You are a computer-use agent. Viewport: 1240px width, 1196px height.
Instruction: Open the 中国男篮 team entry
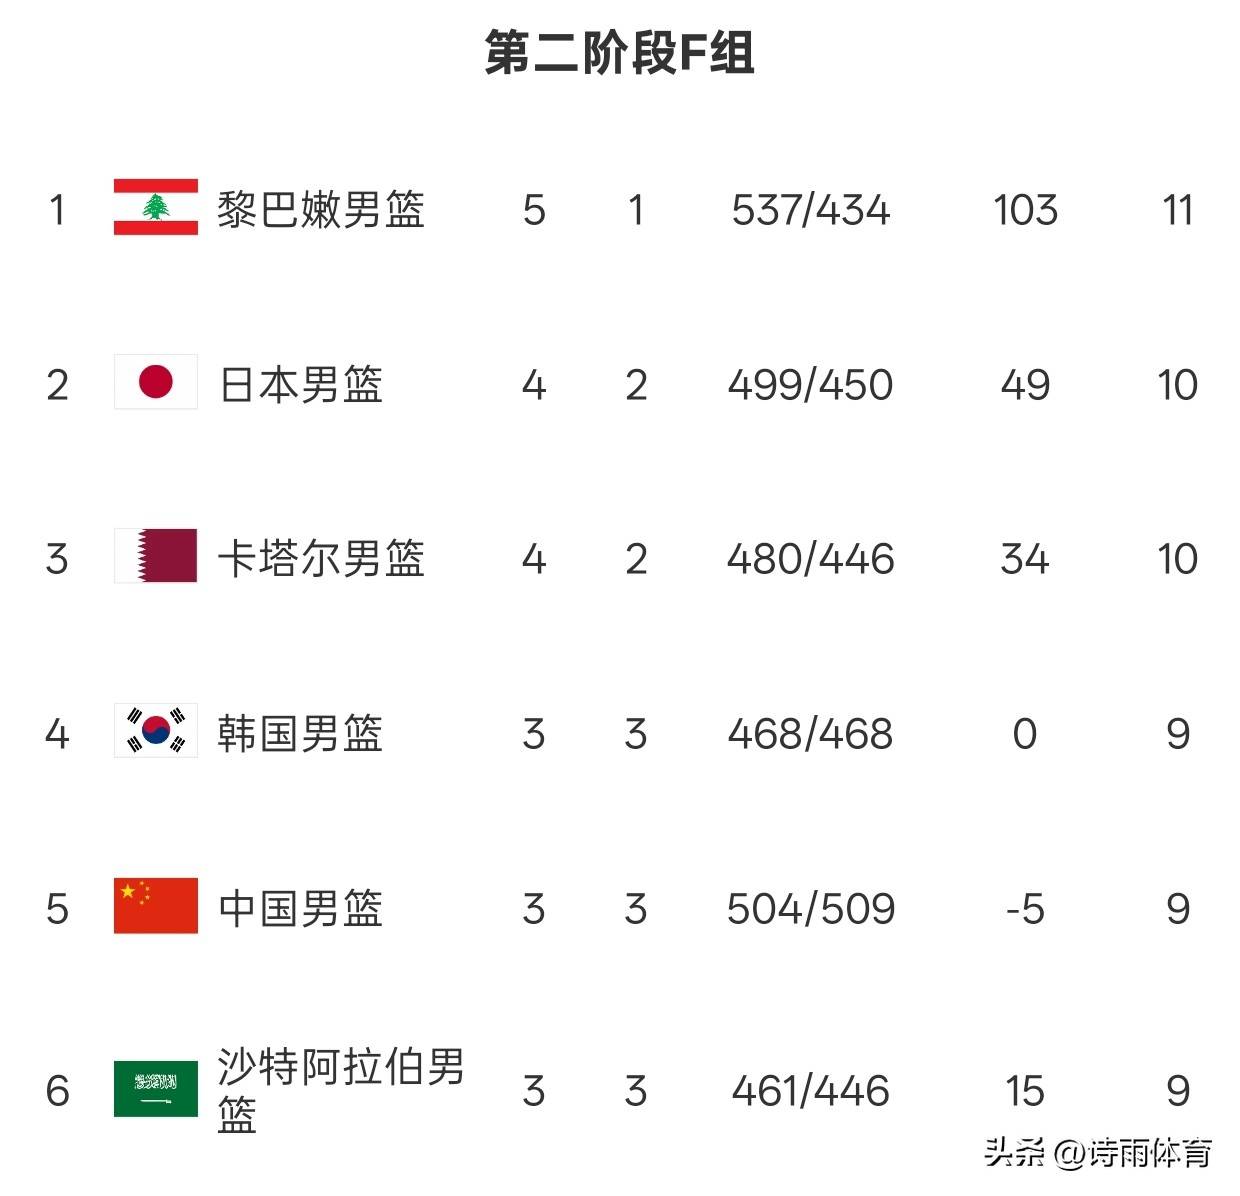pos(301,908)
